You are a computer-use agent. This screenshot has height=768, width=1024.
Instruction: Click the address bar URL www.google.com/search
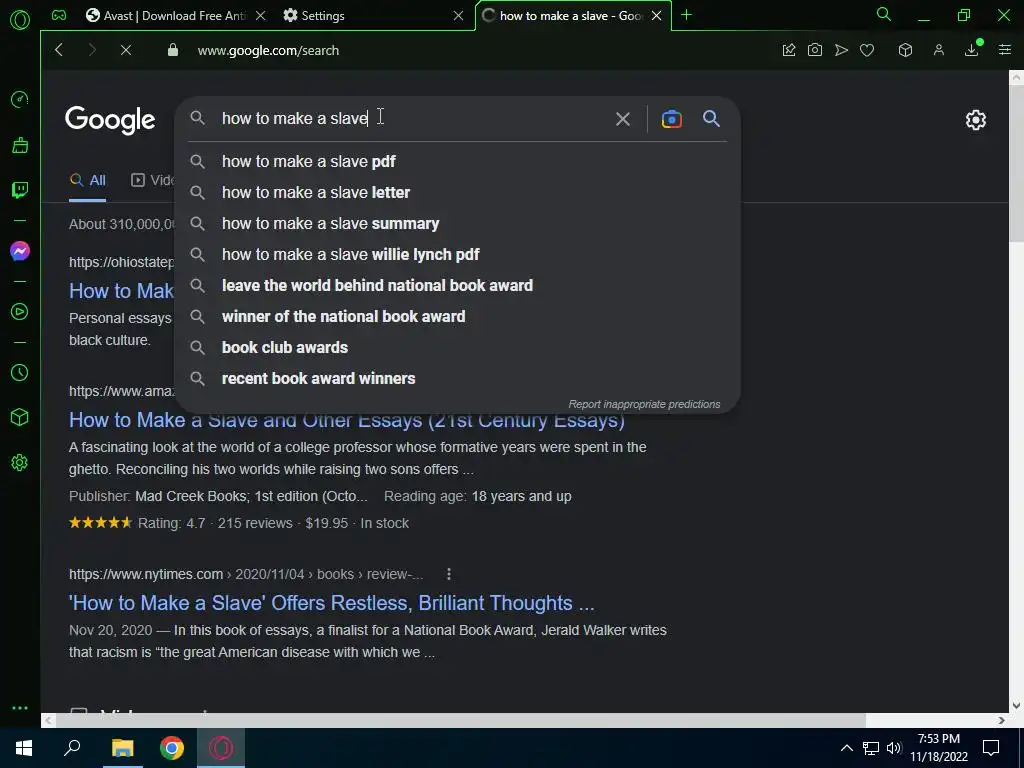tap(268, 50)
